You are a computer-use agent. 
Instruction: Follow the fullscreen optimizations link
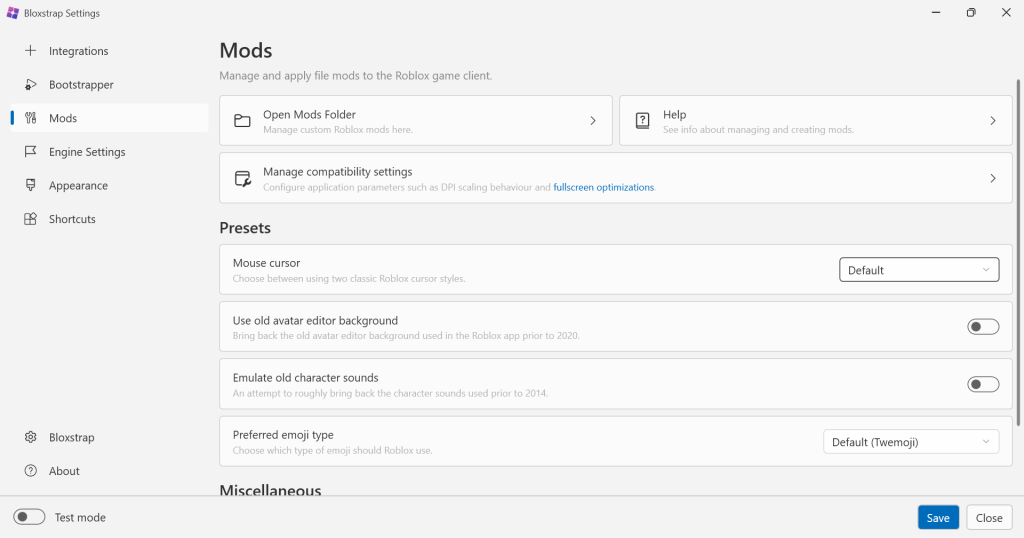point(603,187)
